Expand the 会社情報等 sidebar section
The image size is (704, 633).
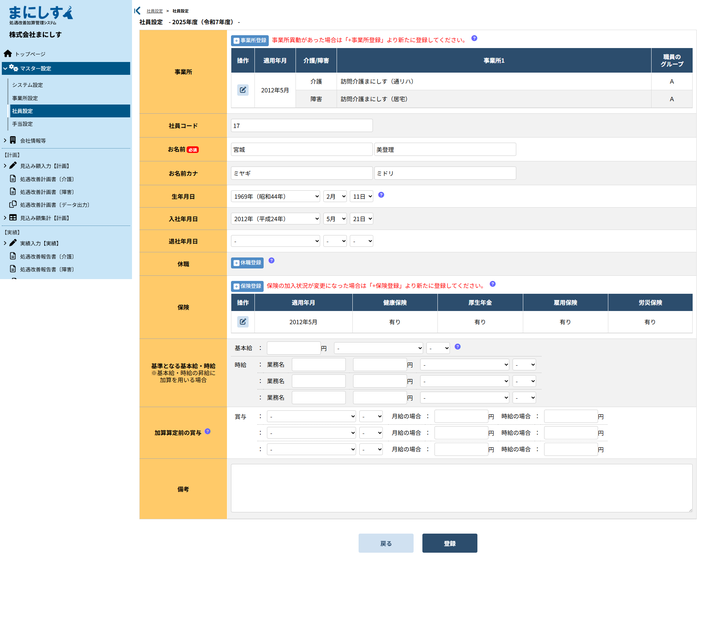click(5, 141)
